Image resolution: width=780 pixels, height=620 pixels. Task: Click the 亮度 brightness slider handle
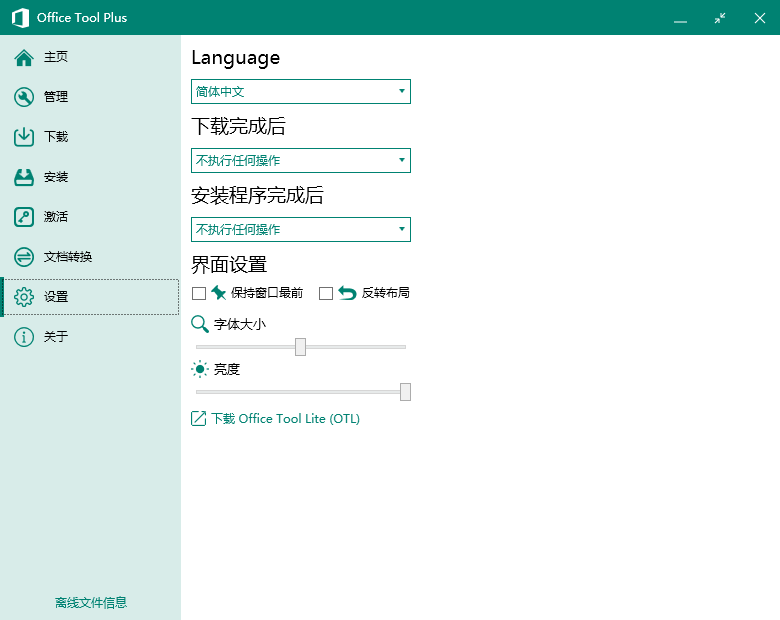click(x=405, y=392)
